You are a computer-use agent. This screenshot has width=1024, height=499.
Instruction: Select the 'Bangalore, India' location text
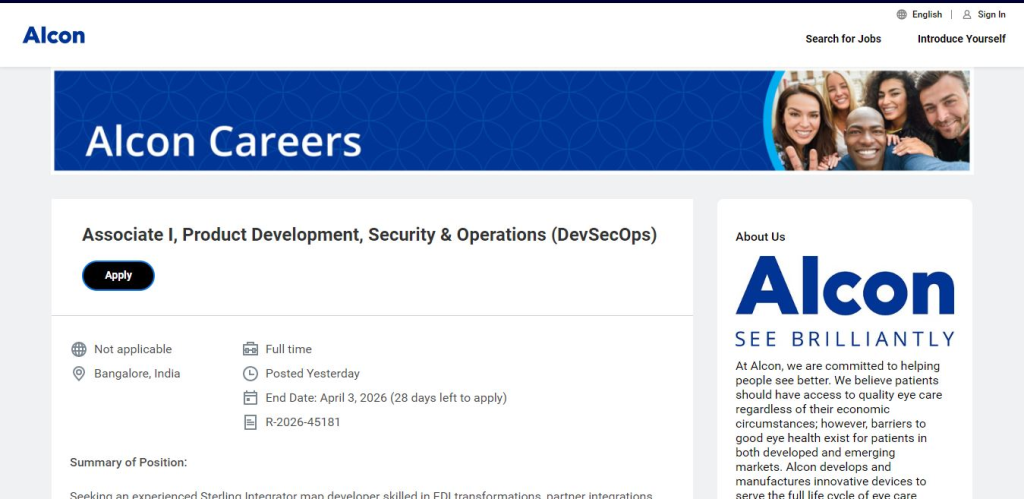click(137, 374)
